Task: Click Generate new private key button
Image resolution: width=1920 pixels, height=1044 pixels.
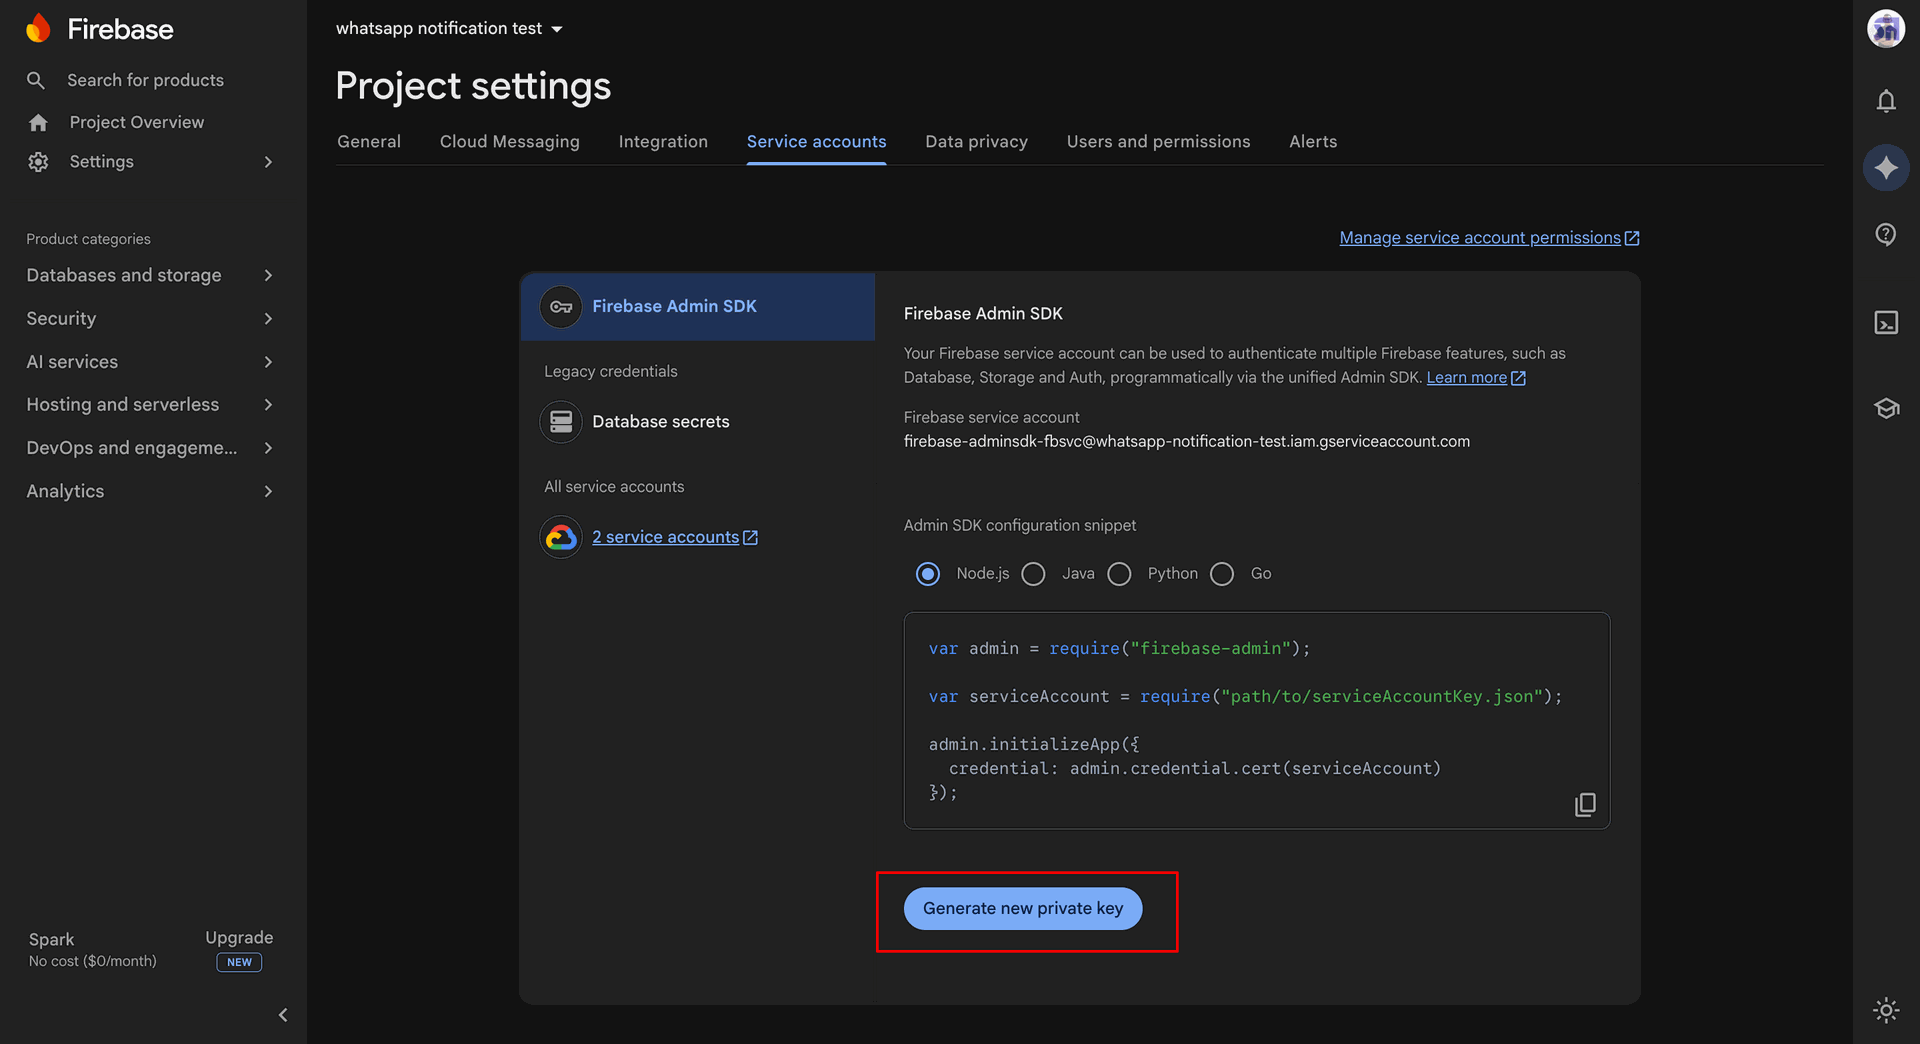Action: [x=1023, y=908]
